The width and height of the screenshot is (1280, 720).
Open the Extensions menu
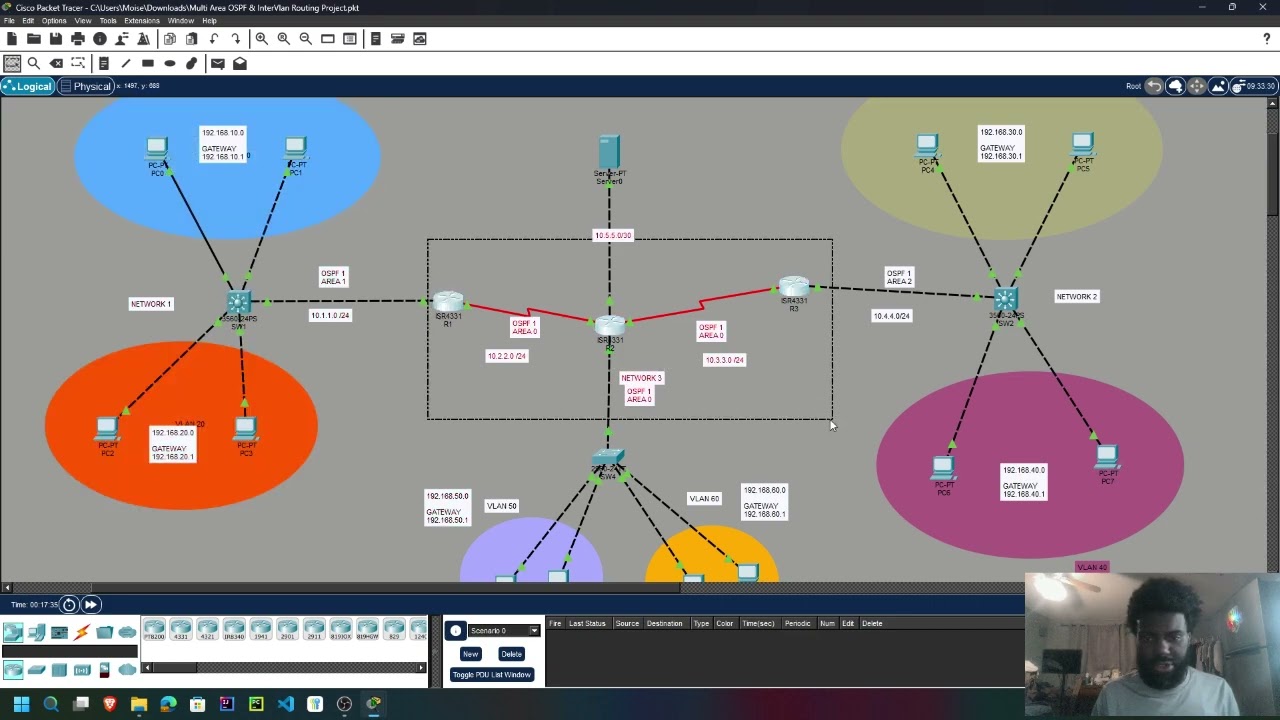[x=142, y=21]
